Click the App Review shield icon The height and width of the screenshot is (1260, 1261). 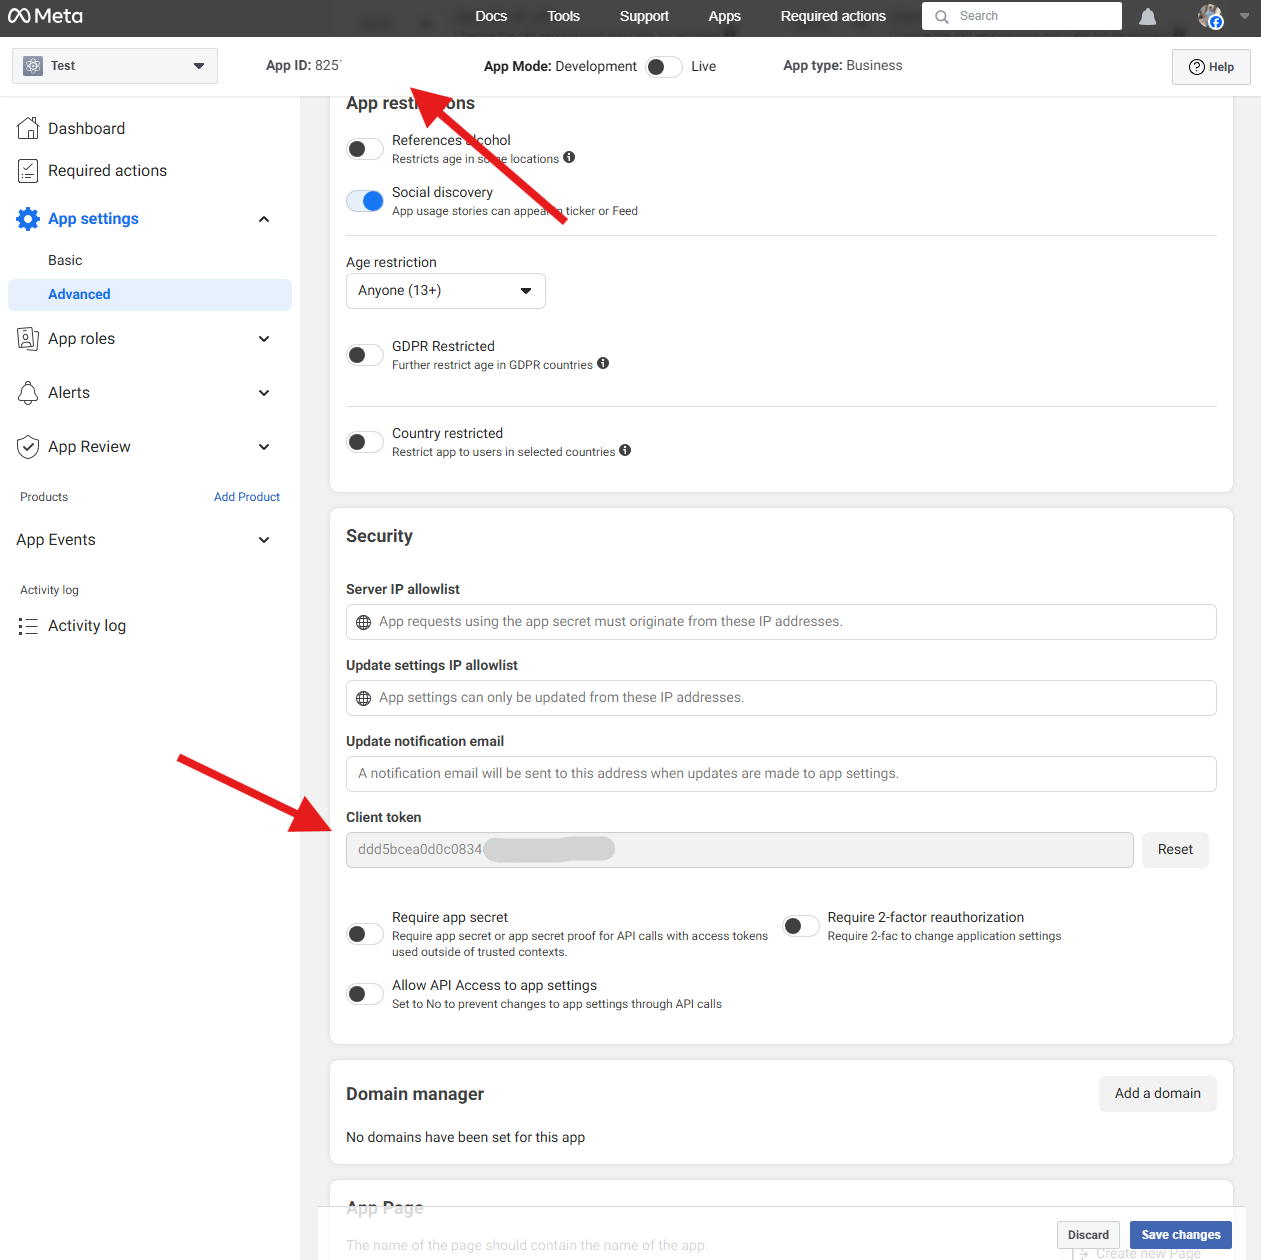click(x=28, y=447)
